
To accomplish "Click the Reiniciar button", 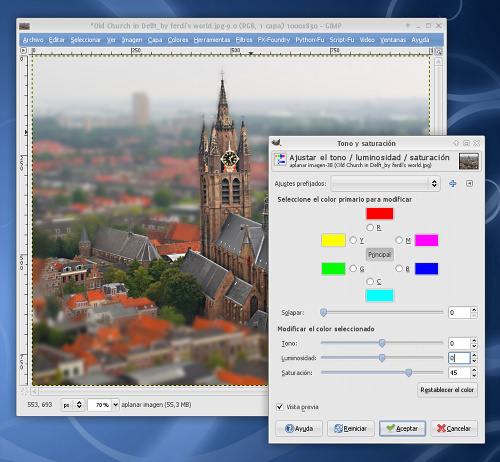I will (351, 428).
